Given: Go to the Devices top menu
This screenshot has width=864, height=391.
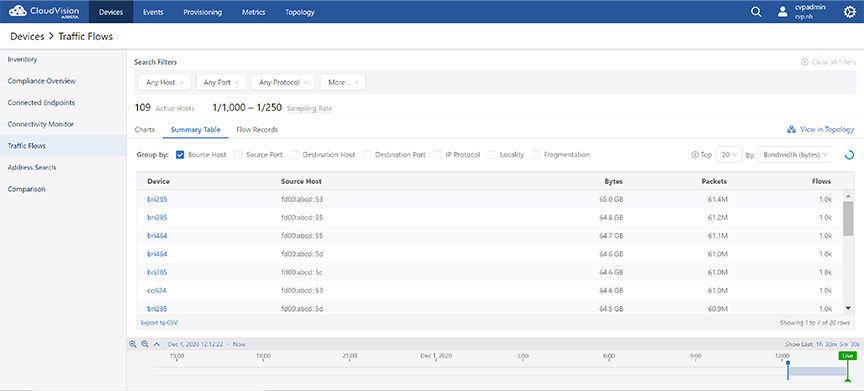Looking at the screenshot, I should [111, 12].
